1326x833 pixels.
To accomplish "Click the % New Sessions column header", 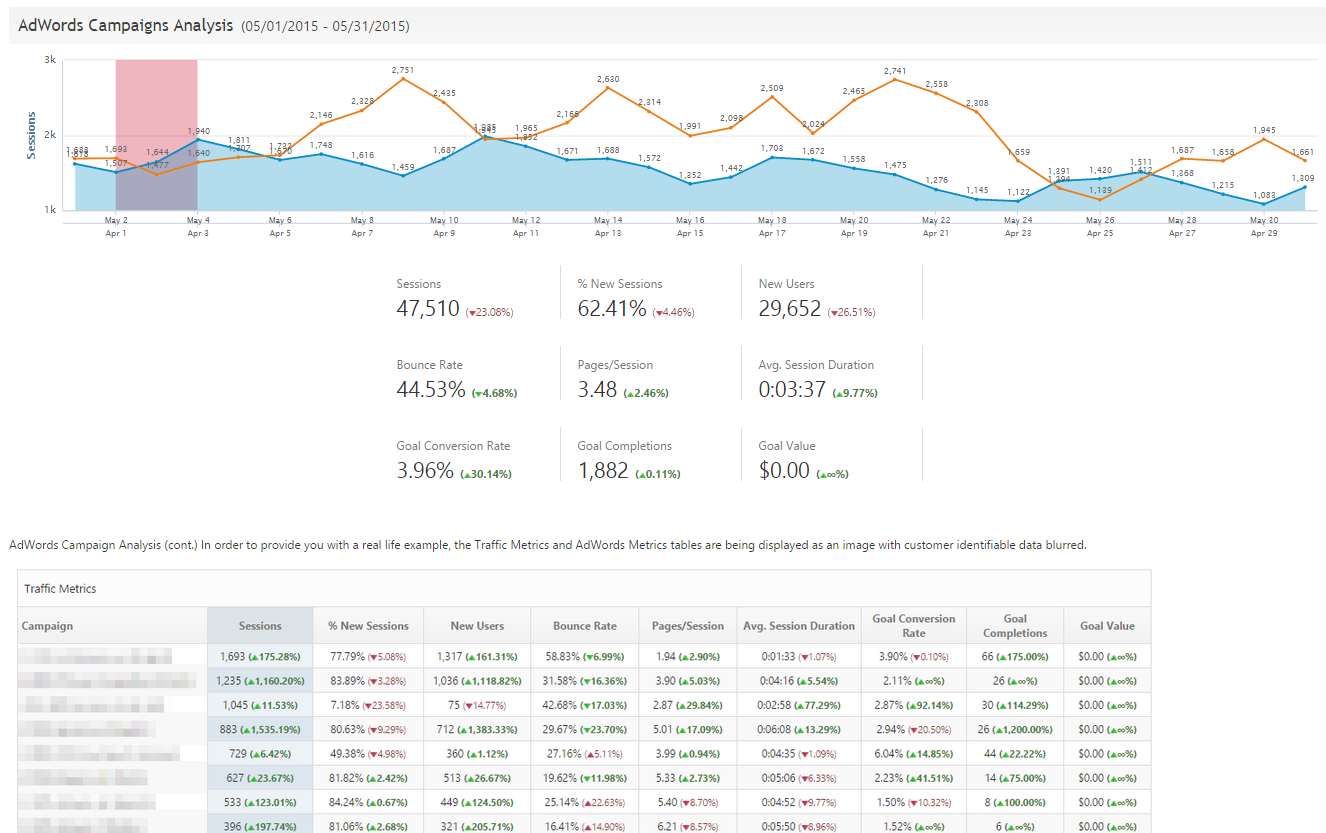I will click(x=368, y=626).
